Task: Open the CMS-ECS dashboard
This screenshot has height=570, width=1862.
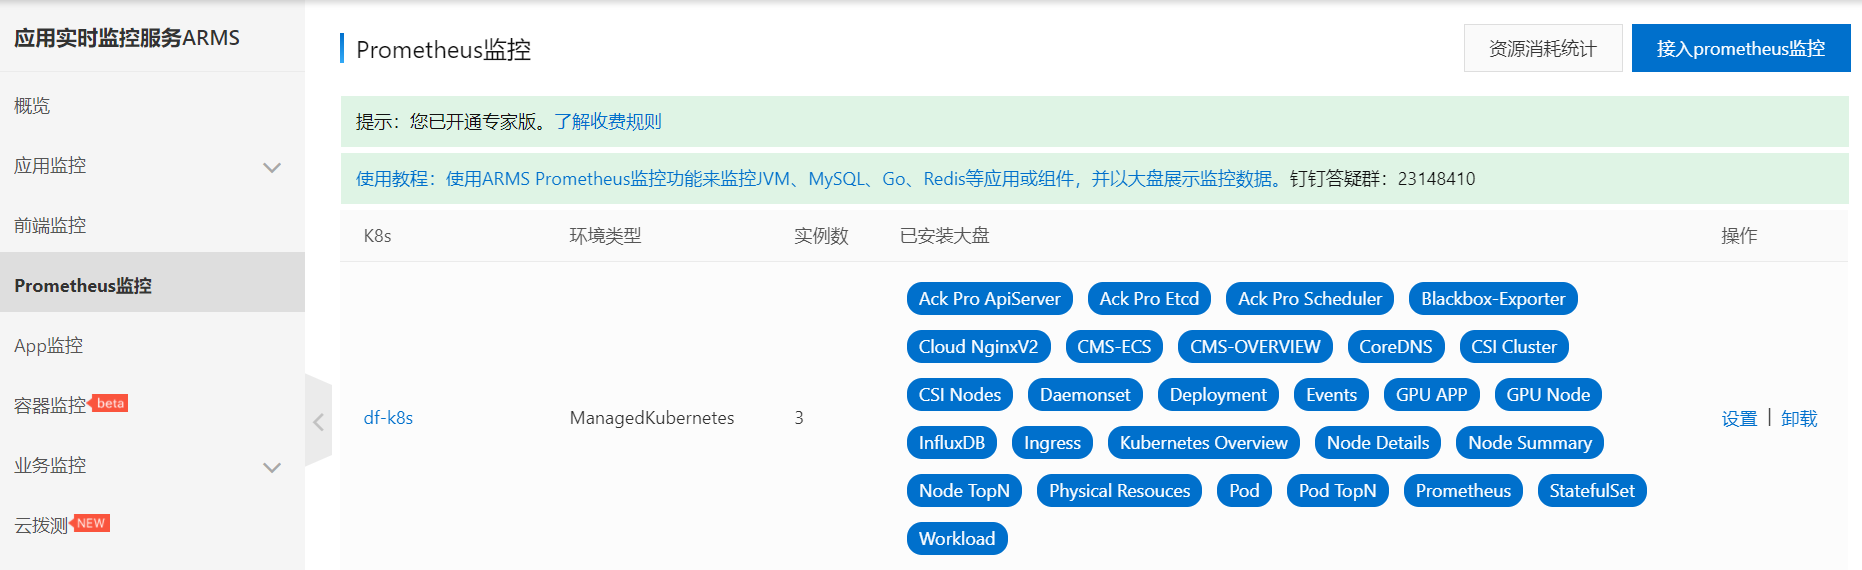Action: click(1114, 347)
